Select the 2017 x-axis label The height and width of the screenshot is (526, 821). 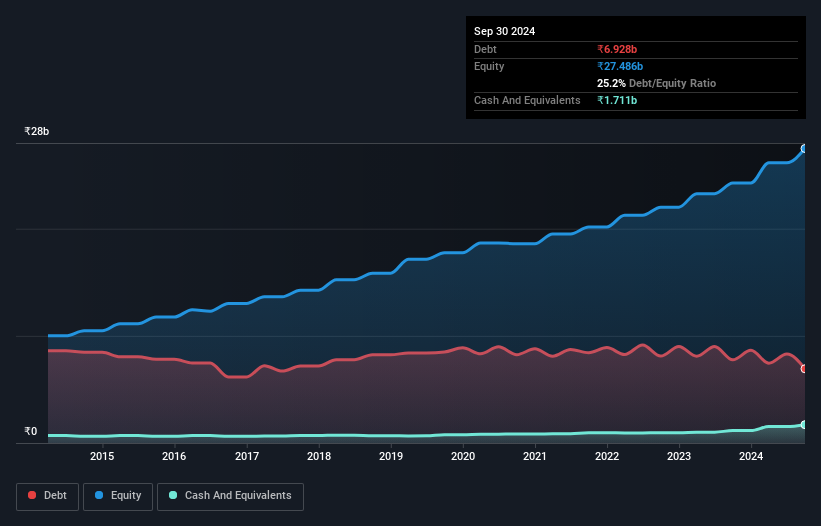click(x=247, y=456)
